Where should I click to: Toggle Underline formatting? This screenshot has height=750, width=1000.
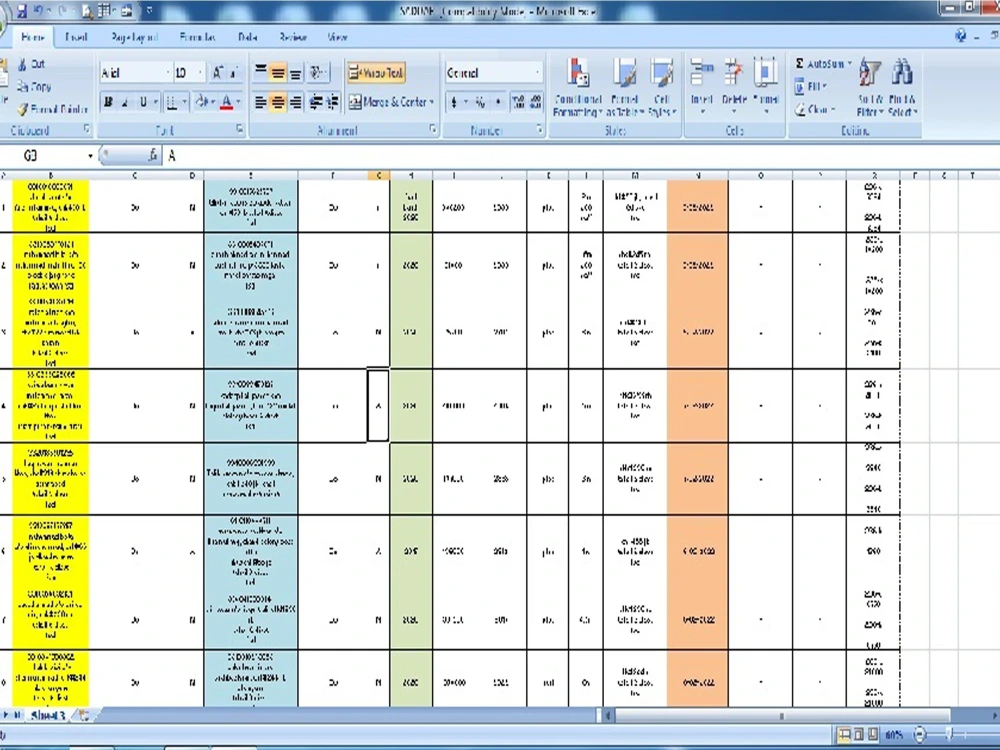(143, 102)
